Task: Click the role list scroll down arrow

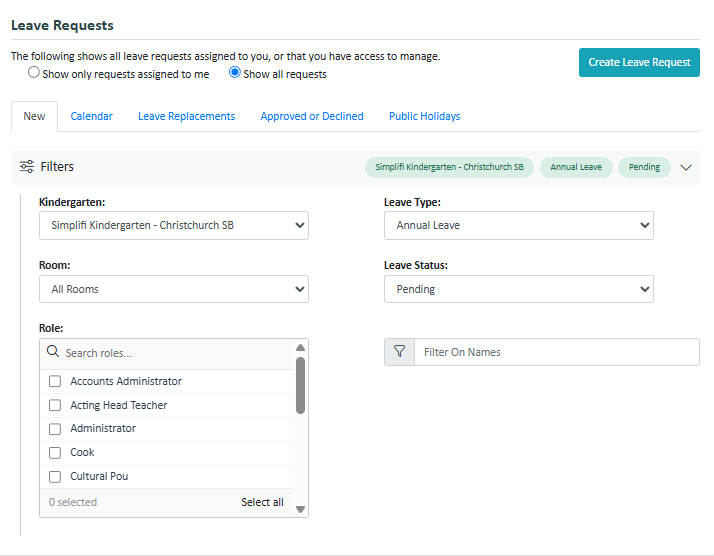Action: [x=300, y=509]
